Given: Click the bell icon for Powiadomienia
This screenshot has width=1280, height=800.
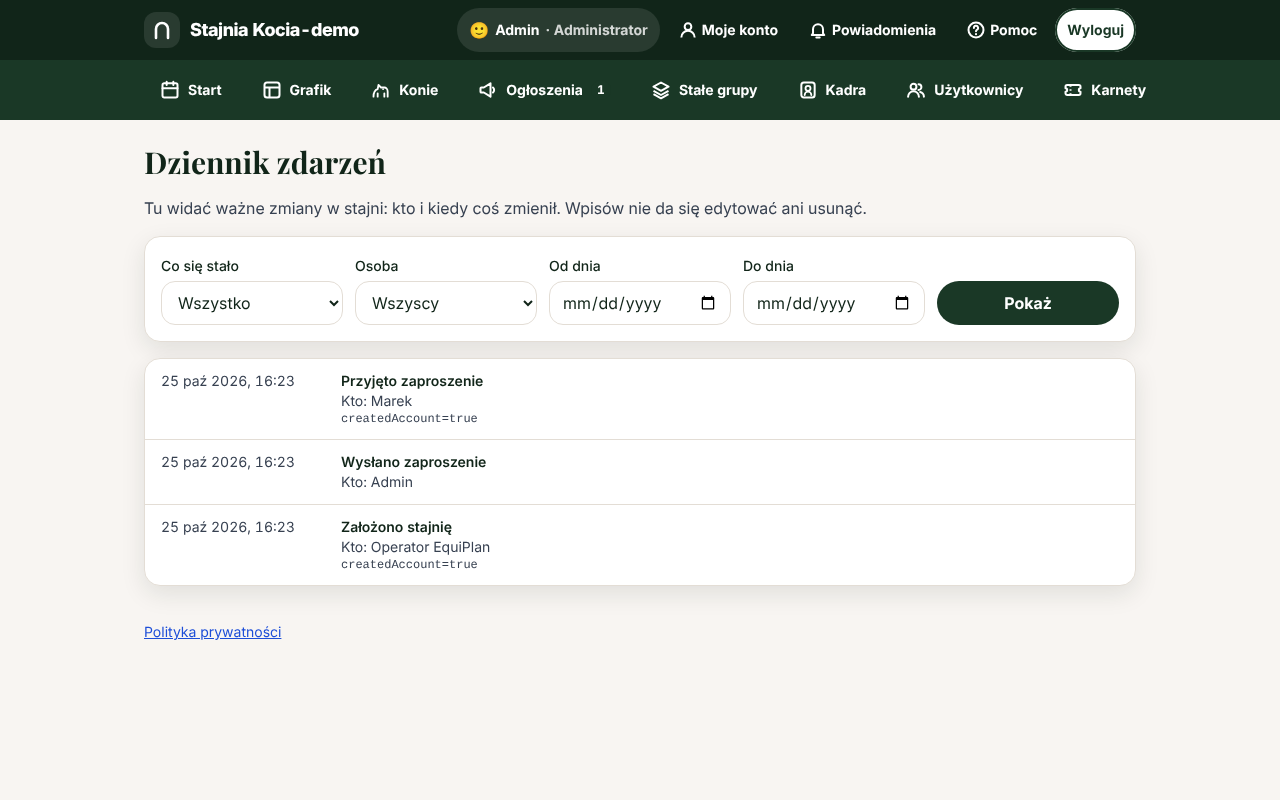Looking at the screenshot, I should coord(818,30).
